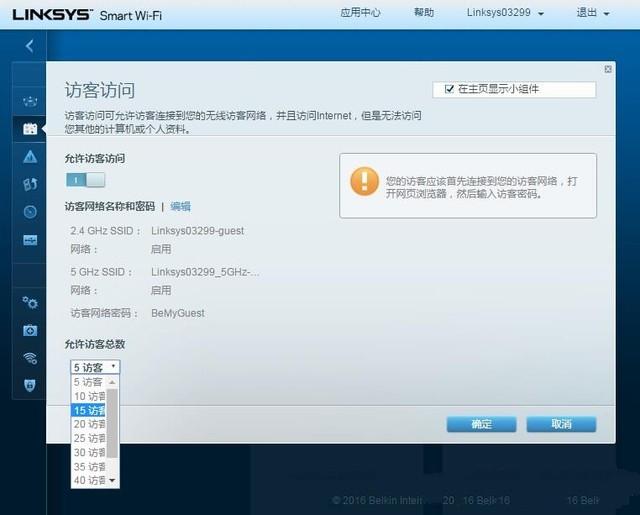Choose 30 访客 option
Image resolution: width=640 pixels, height=515 pixels.
(89, 453)
